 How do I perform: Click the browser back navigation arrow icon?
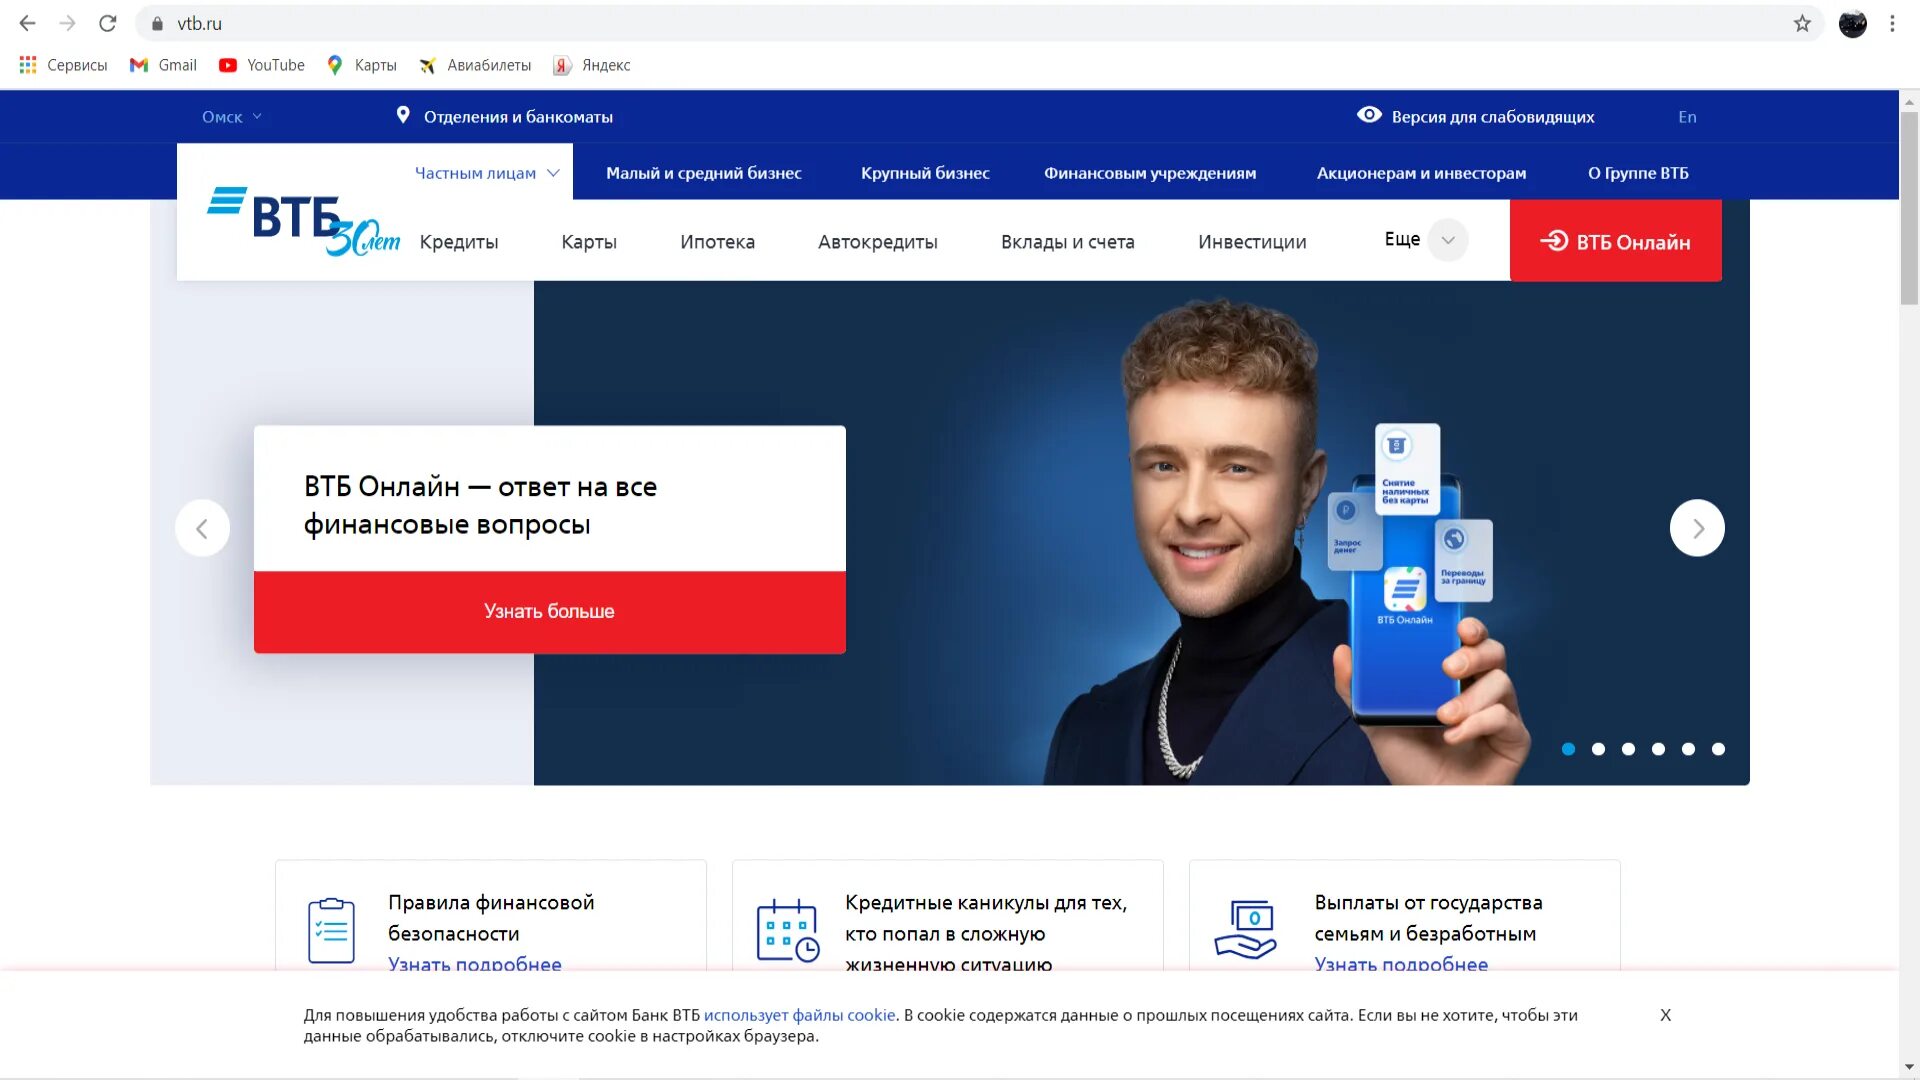(24, 24)
